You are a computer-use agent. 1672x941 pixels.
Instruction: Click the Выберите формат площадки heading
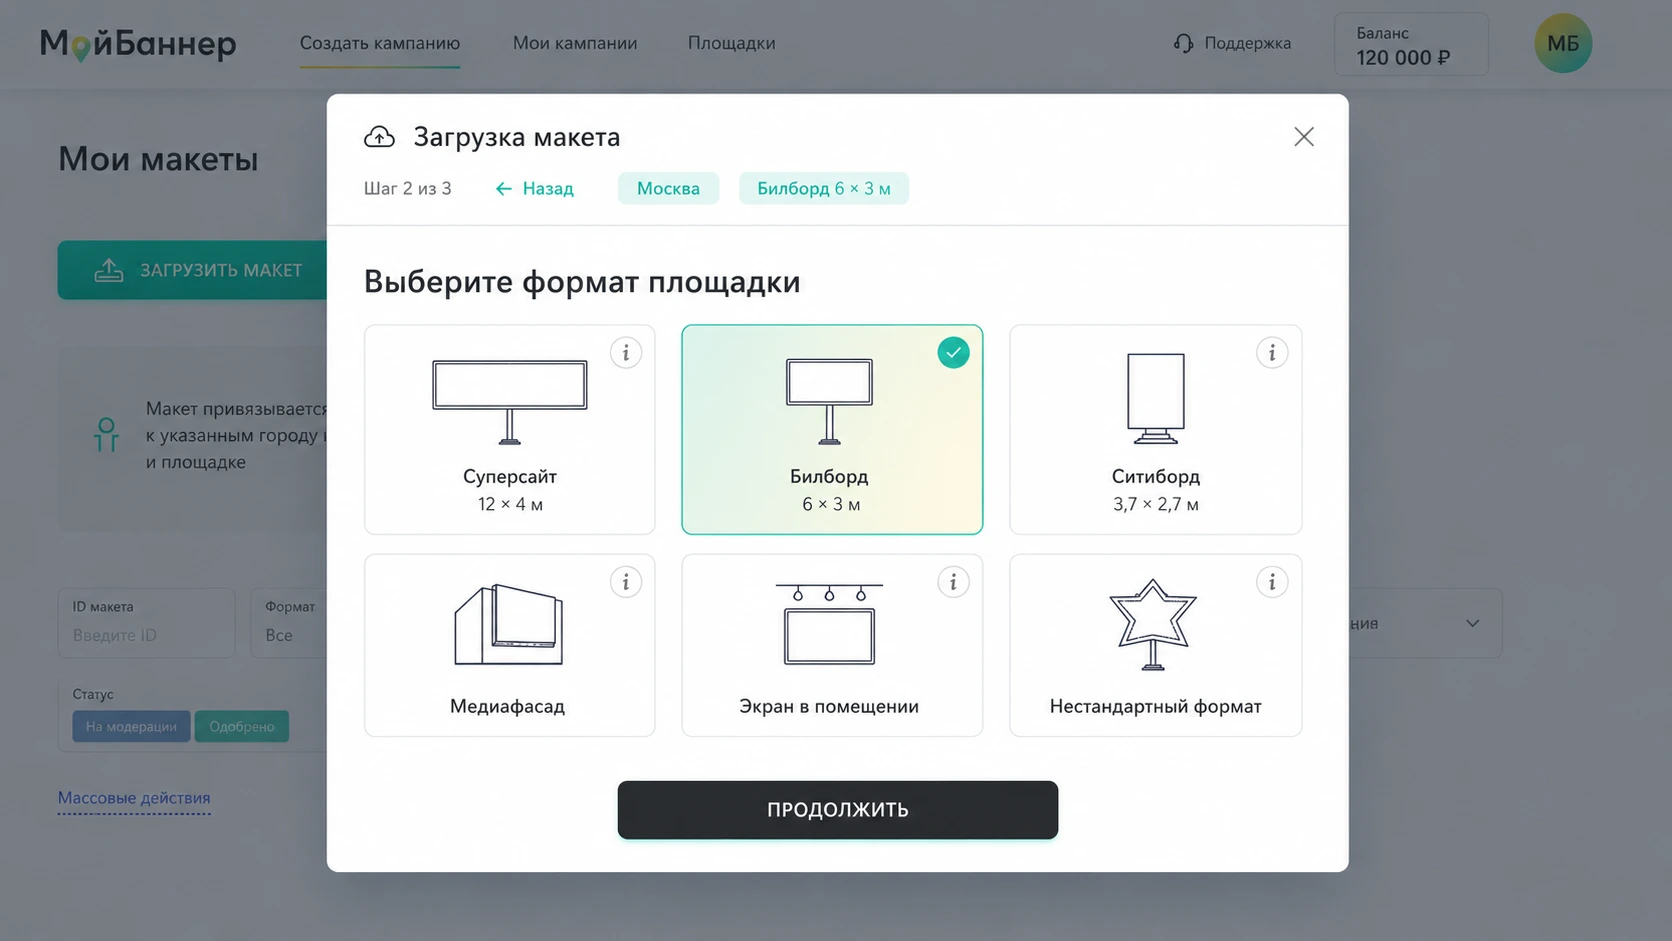coord(582,282)
